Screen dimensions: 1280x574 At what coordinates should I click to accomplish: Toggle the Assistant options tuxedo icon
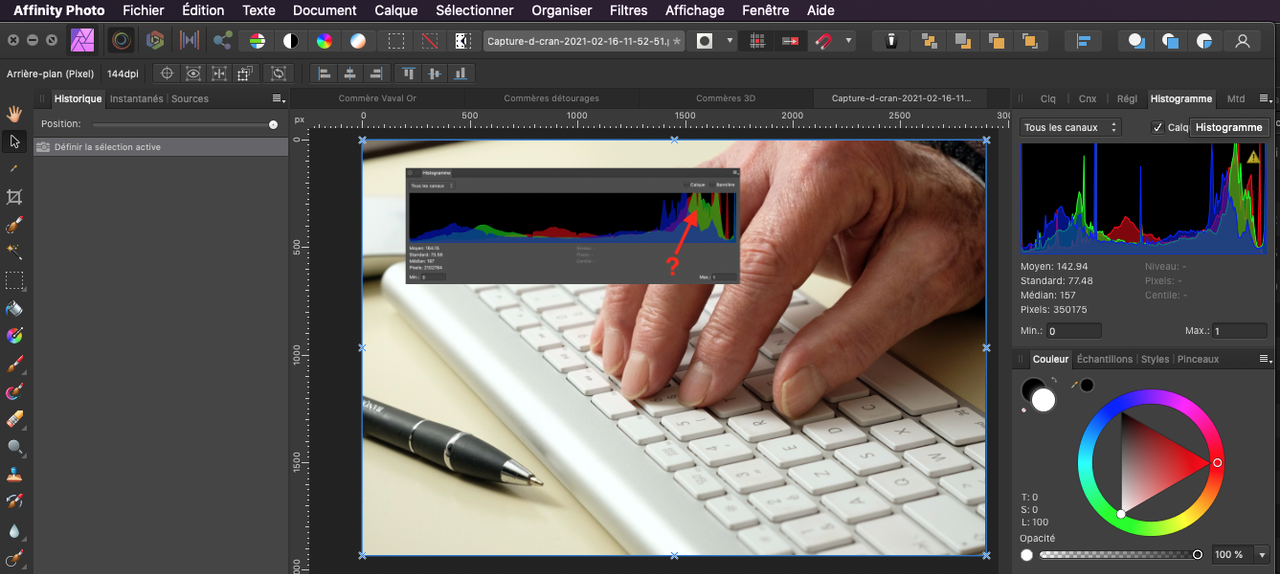[890, 41]
